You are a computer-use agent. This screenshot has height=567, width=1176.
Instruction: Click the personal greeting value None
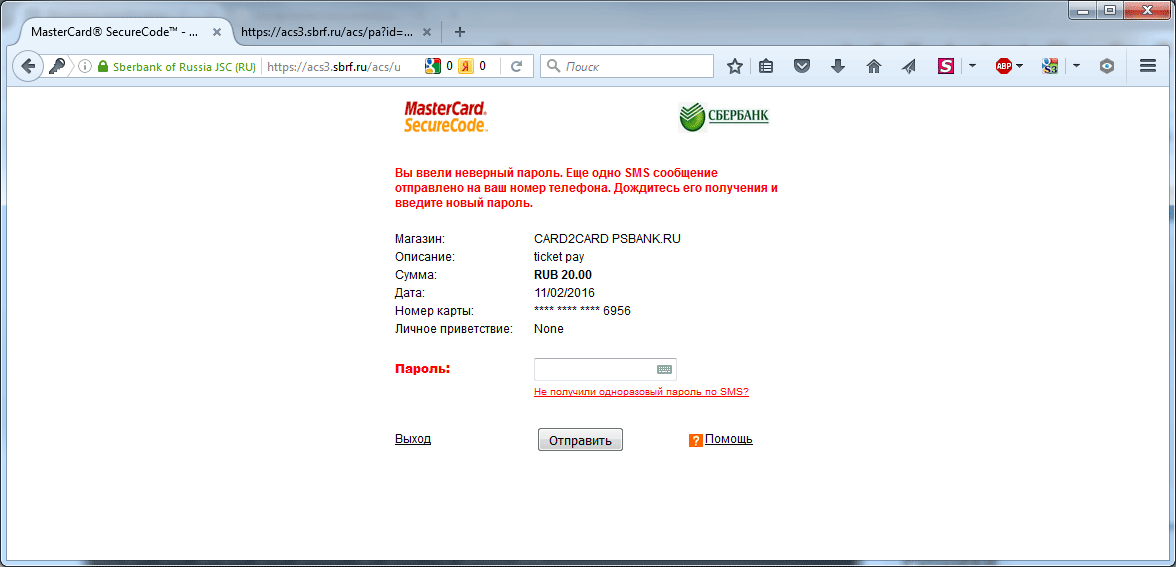tap(548, 328)
